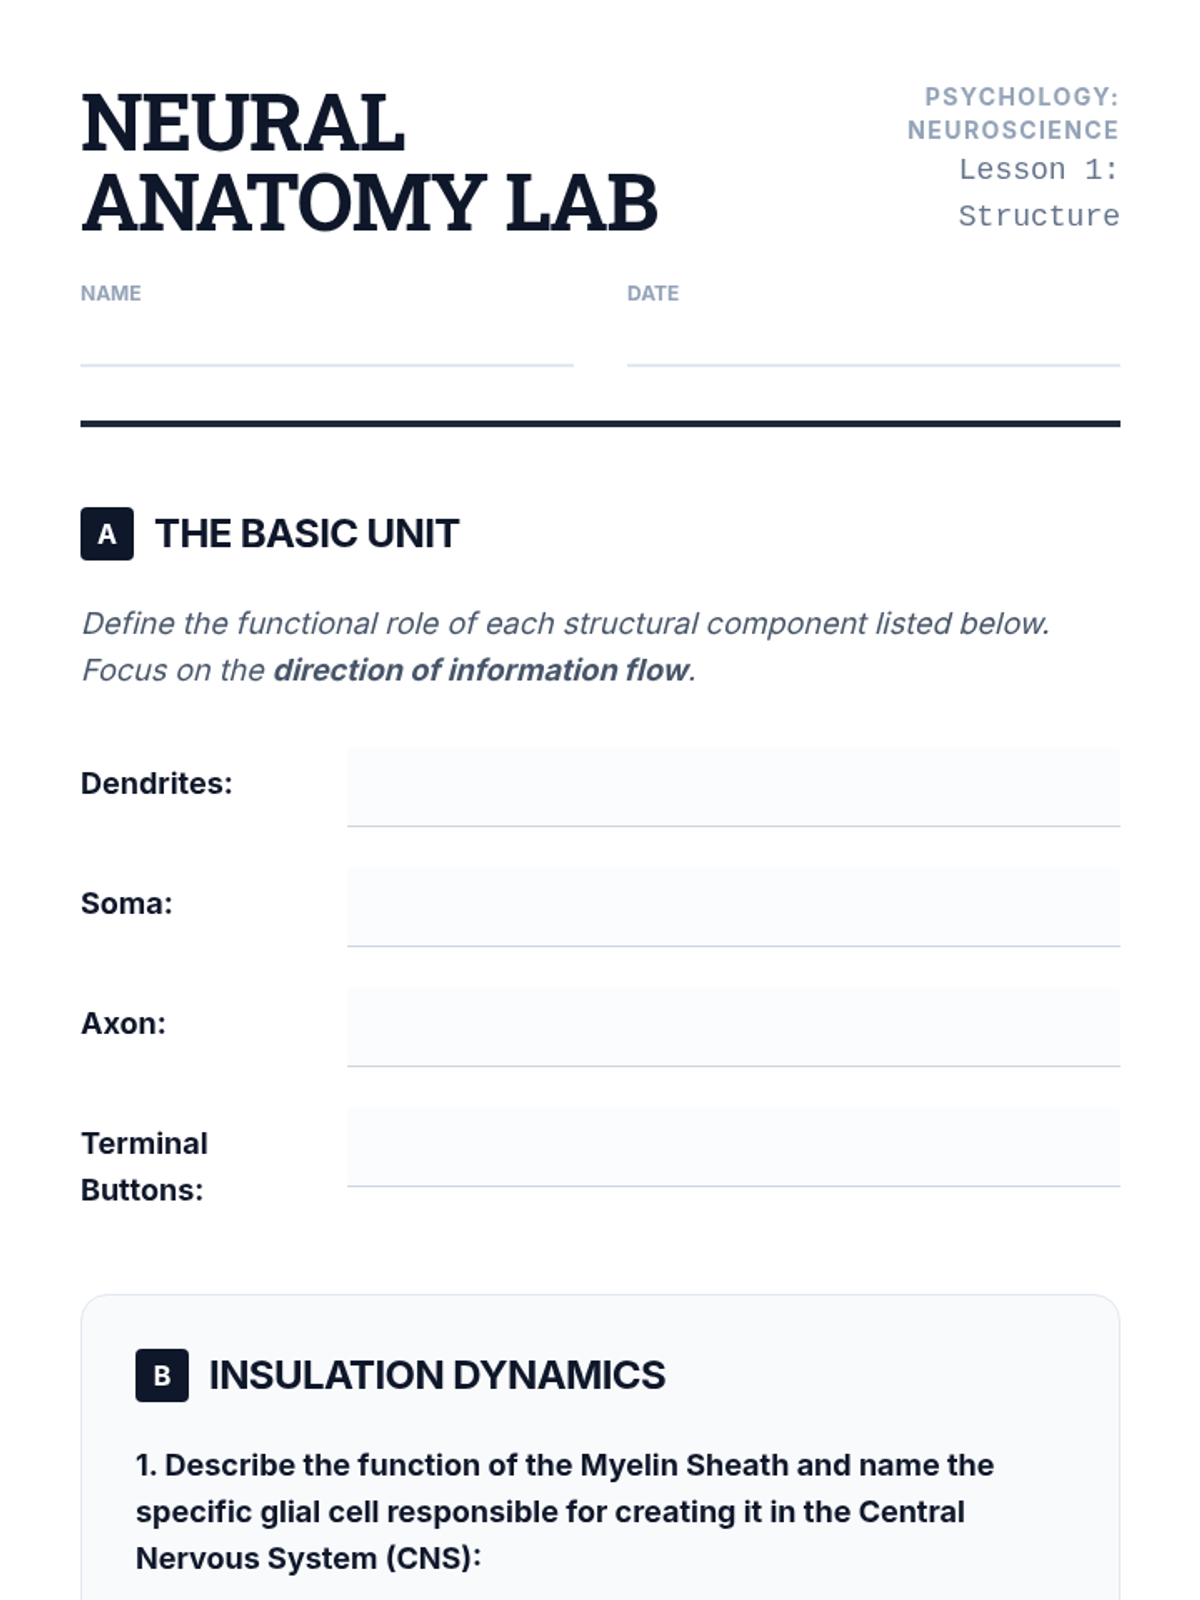The height and width of the screenshot is (1600, 1200).
Task: Click the section A badge icon
Action: pyautogui.click(x=107, y=534)
